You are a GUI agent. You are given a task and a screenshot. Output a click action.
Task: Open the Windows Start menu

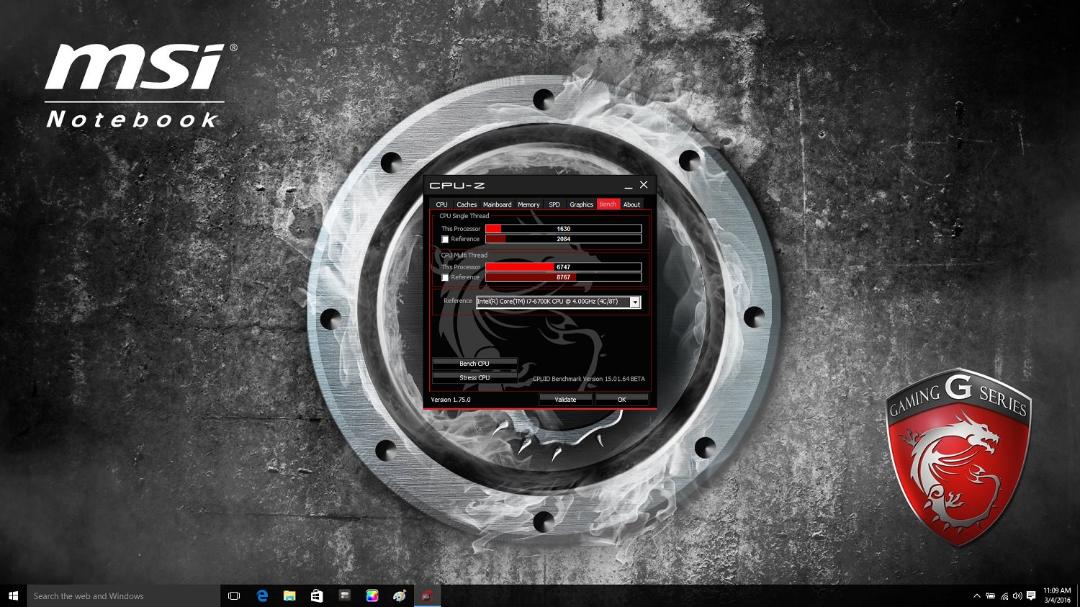click(13, 596)
